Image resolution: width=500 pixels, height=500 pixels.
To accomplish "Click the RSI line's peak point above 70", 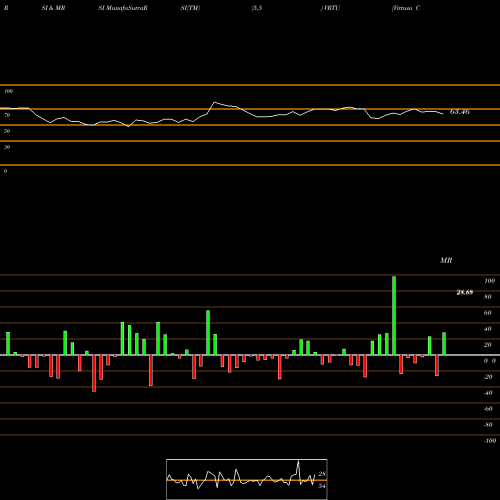I will [215, 102].
